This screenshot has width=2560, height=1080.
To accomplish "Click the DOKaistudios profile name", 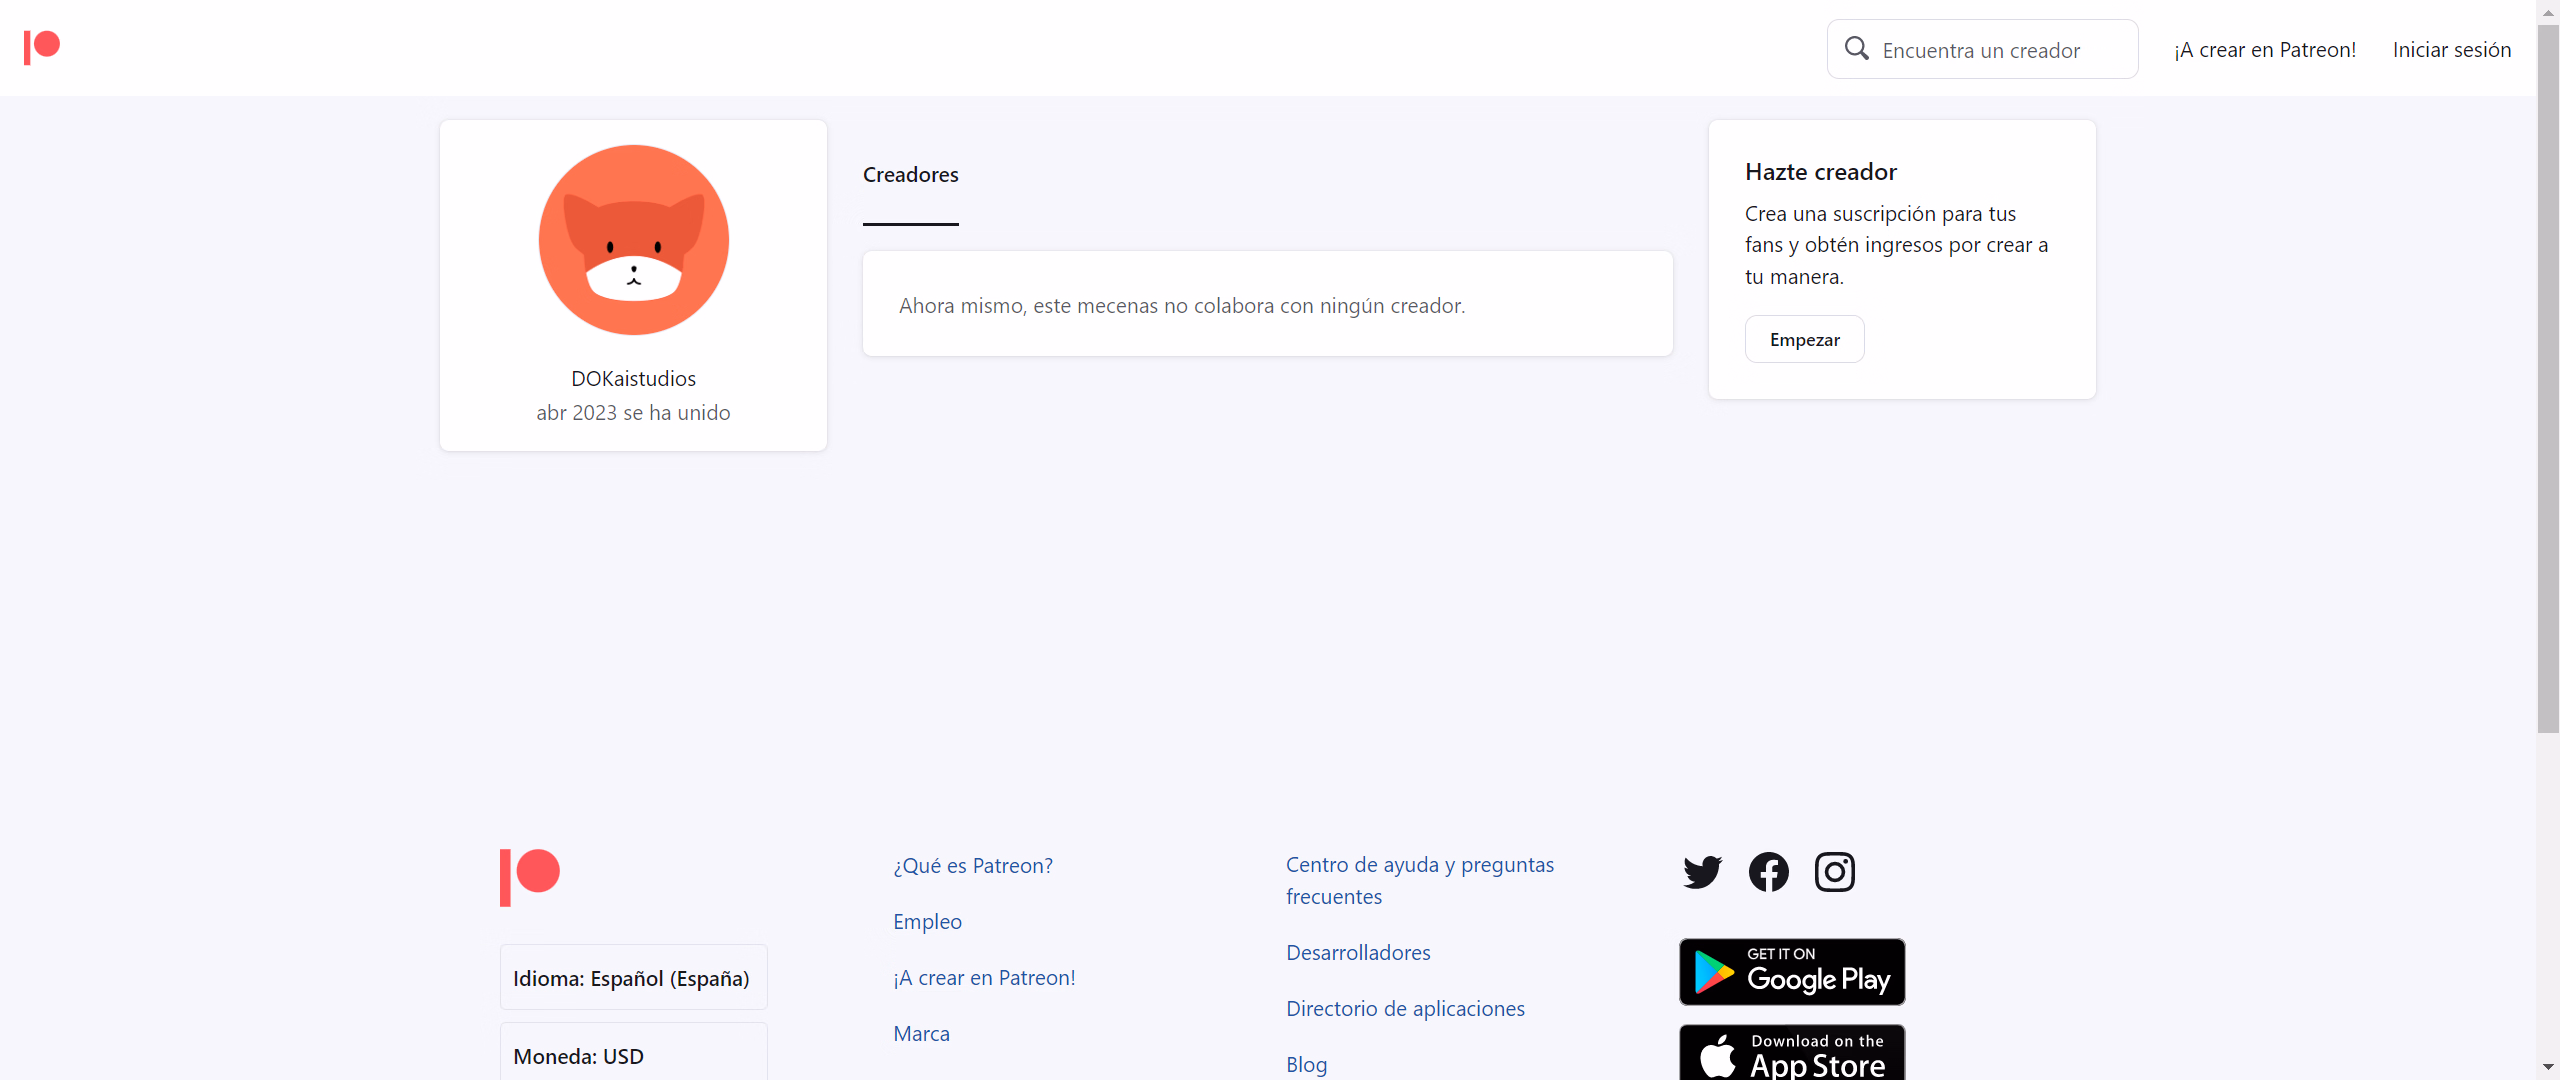I will pos(634,379).
